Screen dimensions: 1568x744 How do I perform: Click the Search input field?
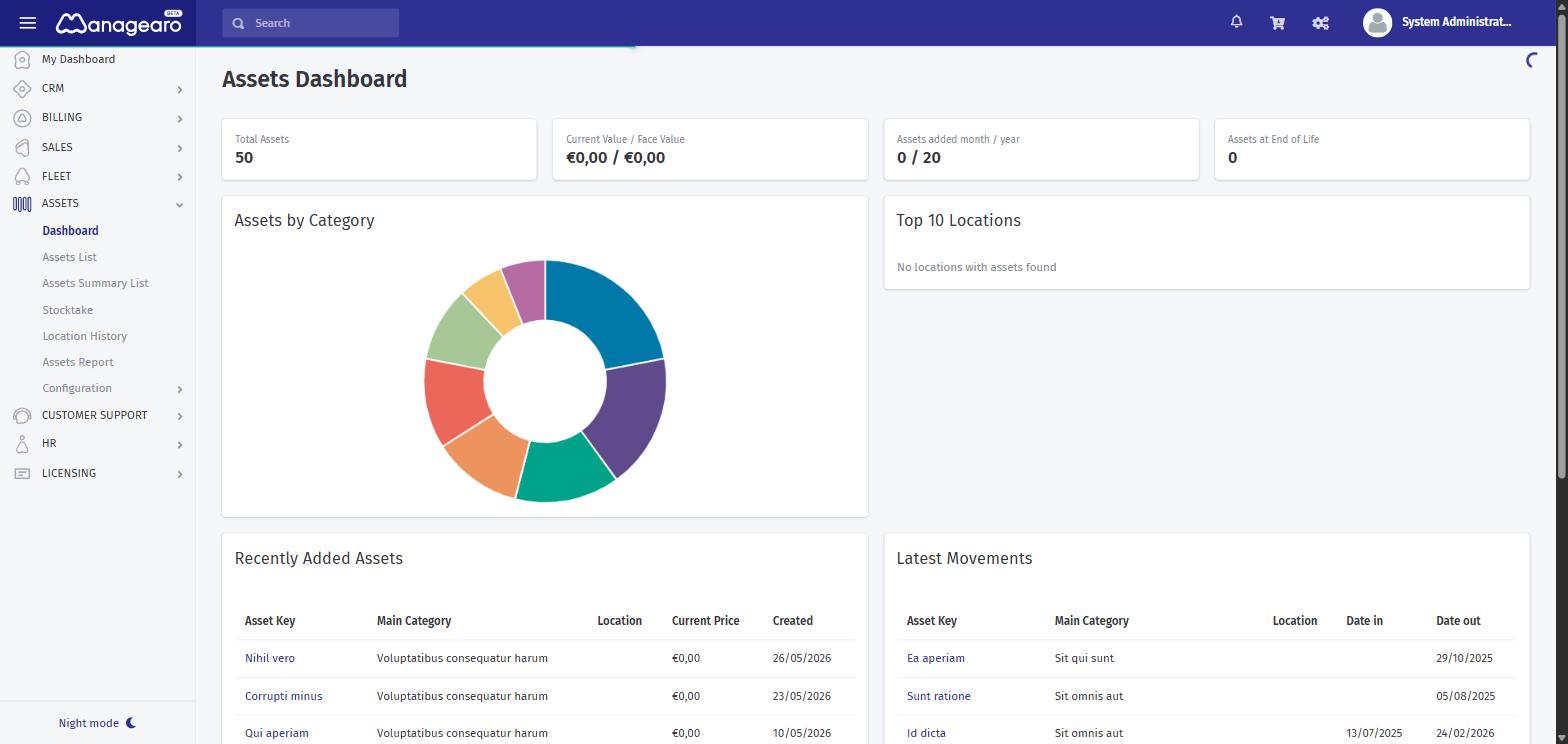(310, 23)
